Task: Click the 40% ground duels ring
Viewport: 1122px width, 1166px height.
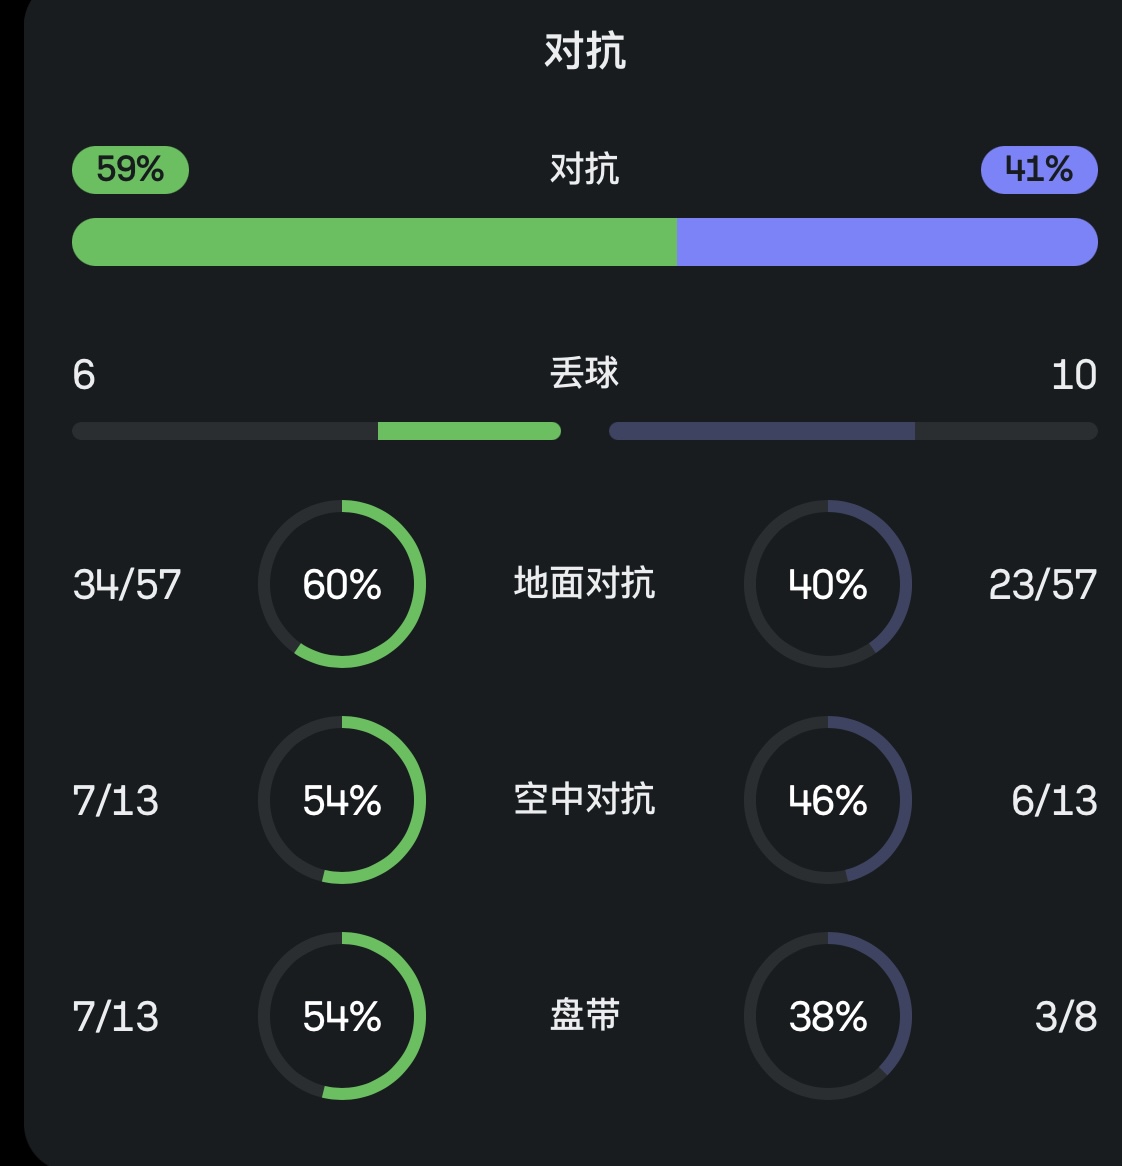Action: (828, 584)
